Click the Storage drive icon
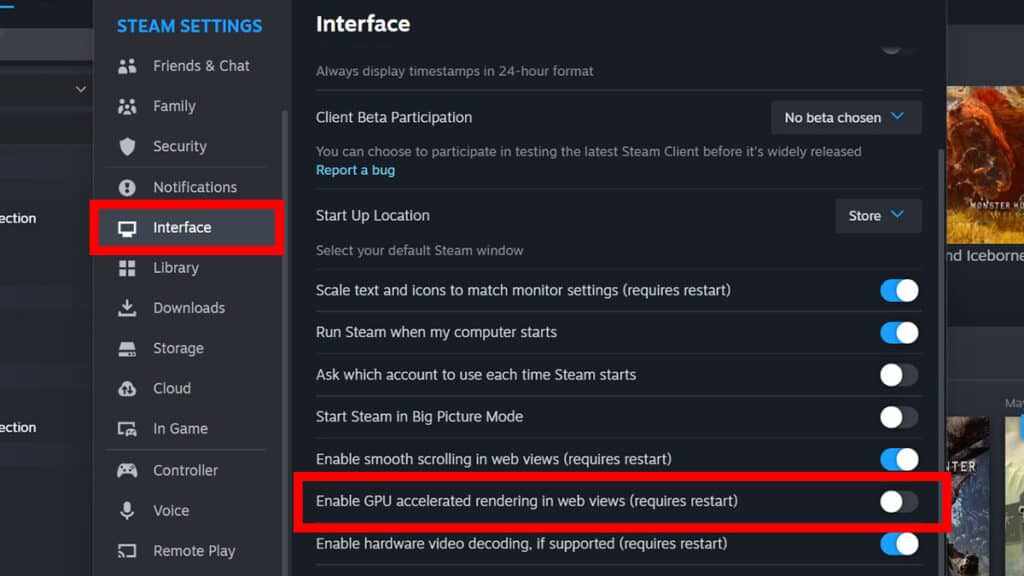 pyautogui.click(x=127, y=348)
